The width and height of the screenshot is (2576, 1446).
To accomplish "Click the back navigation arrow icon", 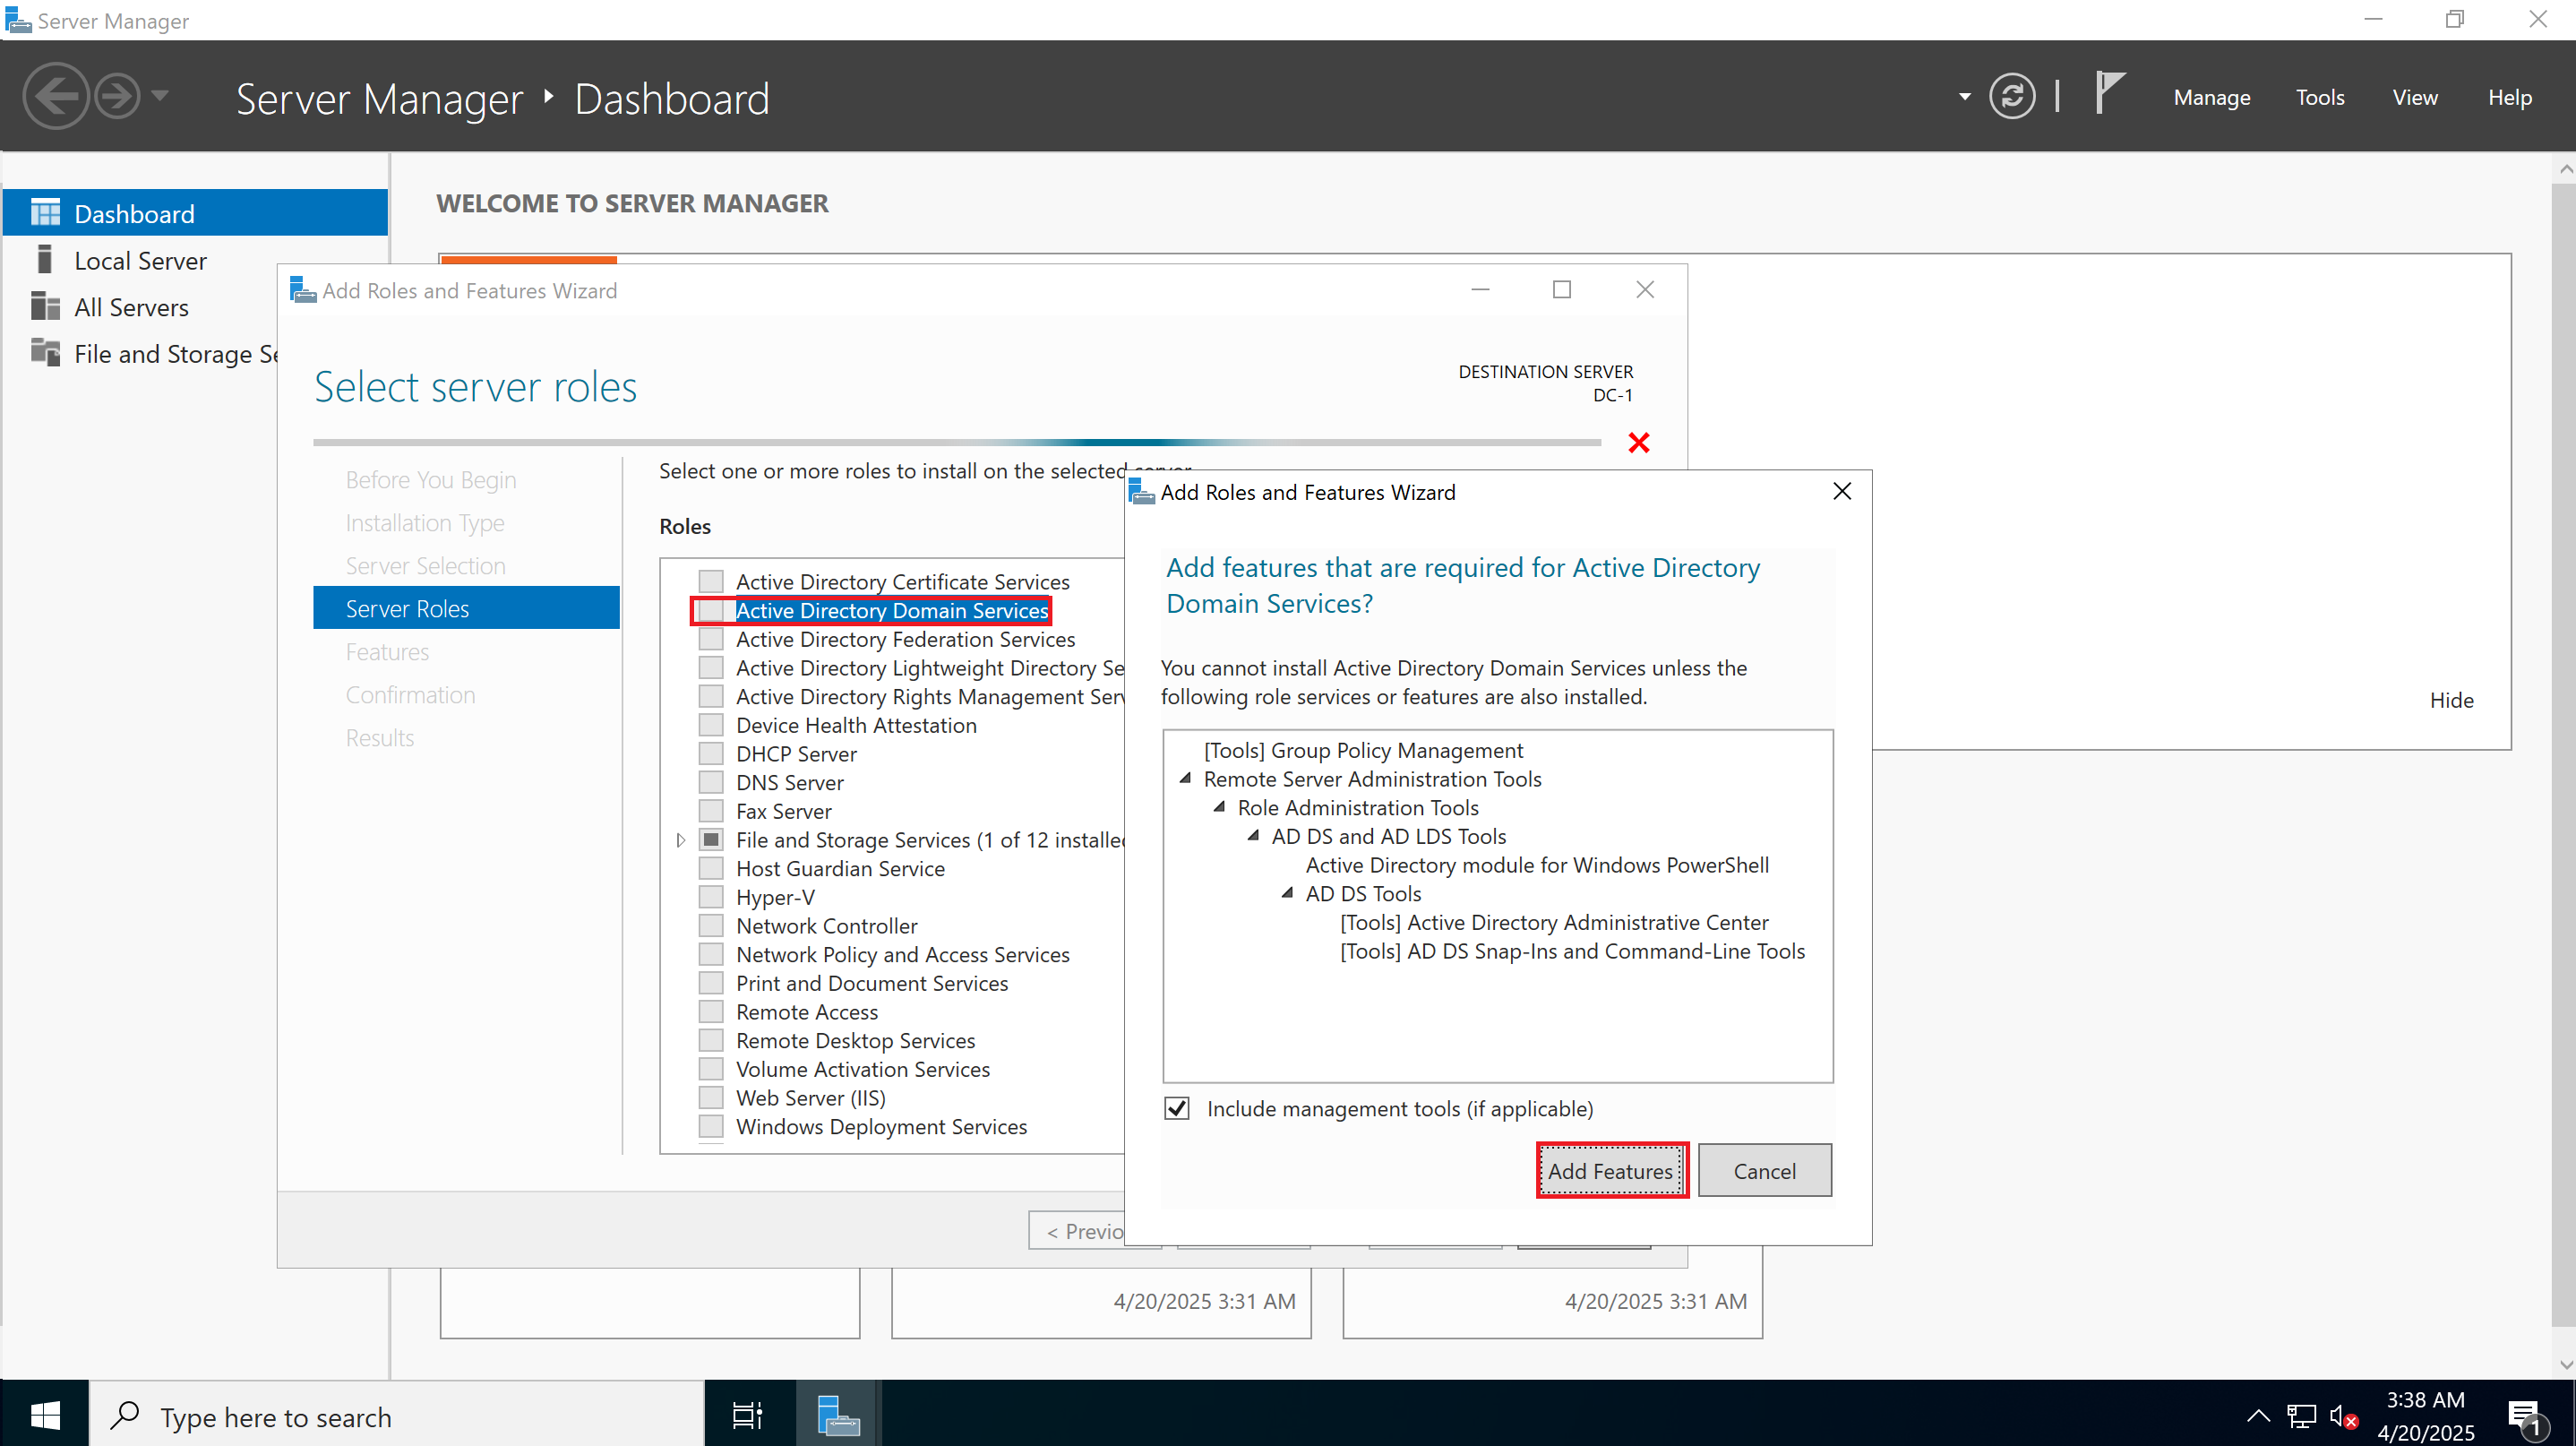I will click(56, 97).
